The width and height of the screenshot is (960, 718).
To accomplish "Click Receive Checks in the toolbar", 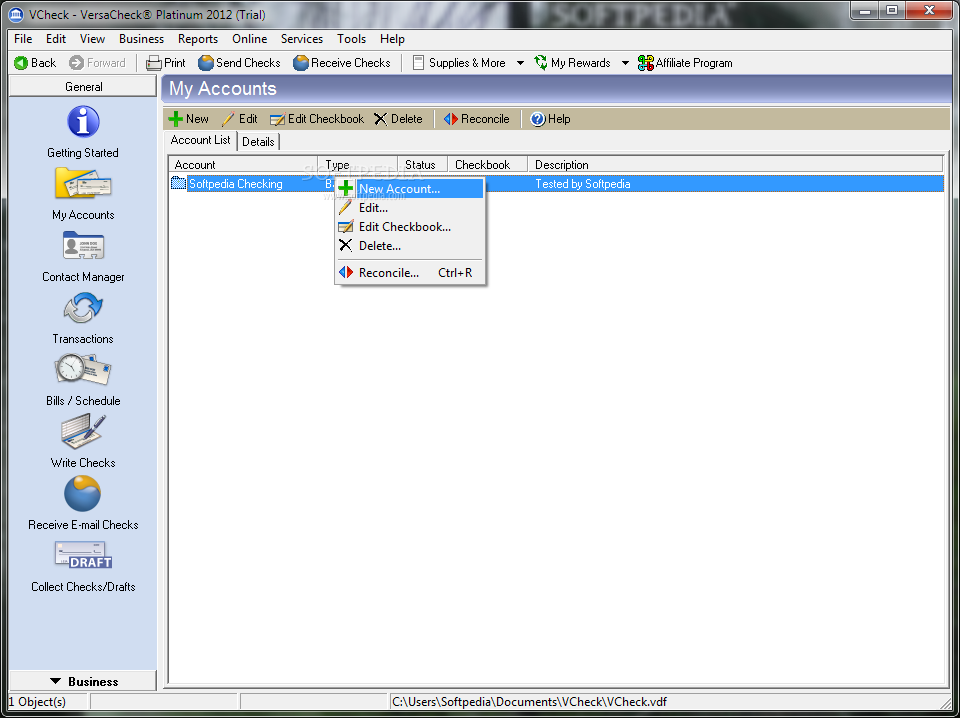I will point(342,62).
